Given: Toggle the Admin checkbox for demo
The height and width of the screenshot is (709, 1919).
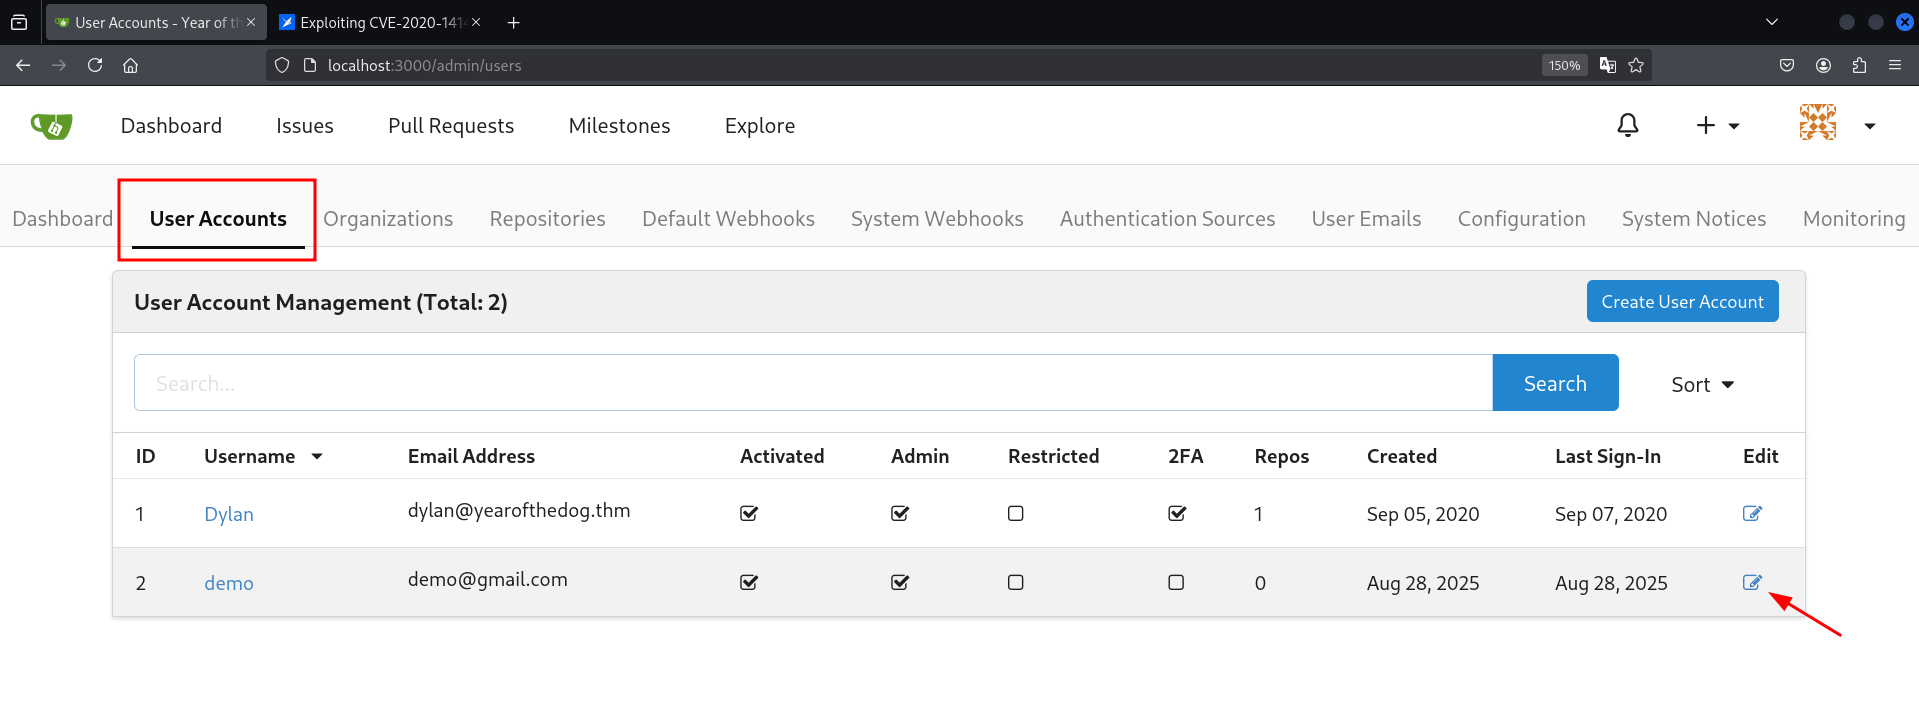Looking at the screenshot, I should click(x=900, y=582).
